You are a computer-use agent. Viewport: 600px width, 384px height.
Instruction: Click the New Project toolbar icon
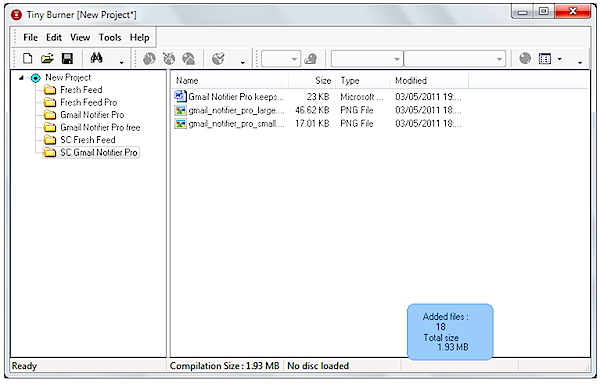click(28, 59)
